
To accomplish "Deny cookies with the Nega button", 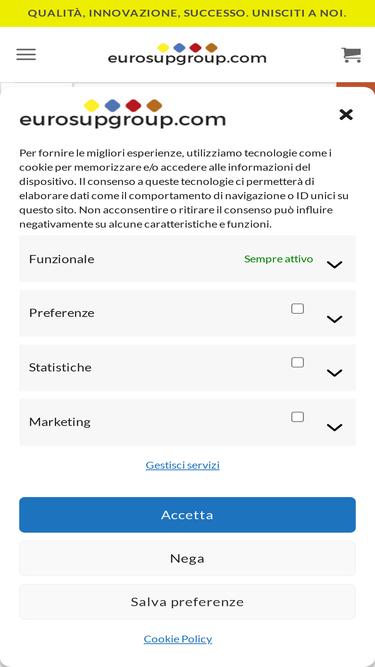I will pyautogui.click(x=188, y=558).
